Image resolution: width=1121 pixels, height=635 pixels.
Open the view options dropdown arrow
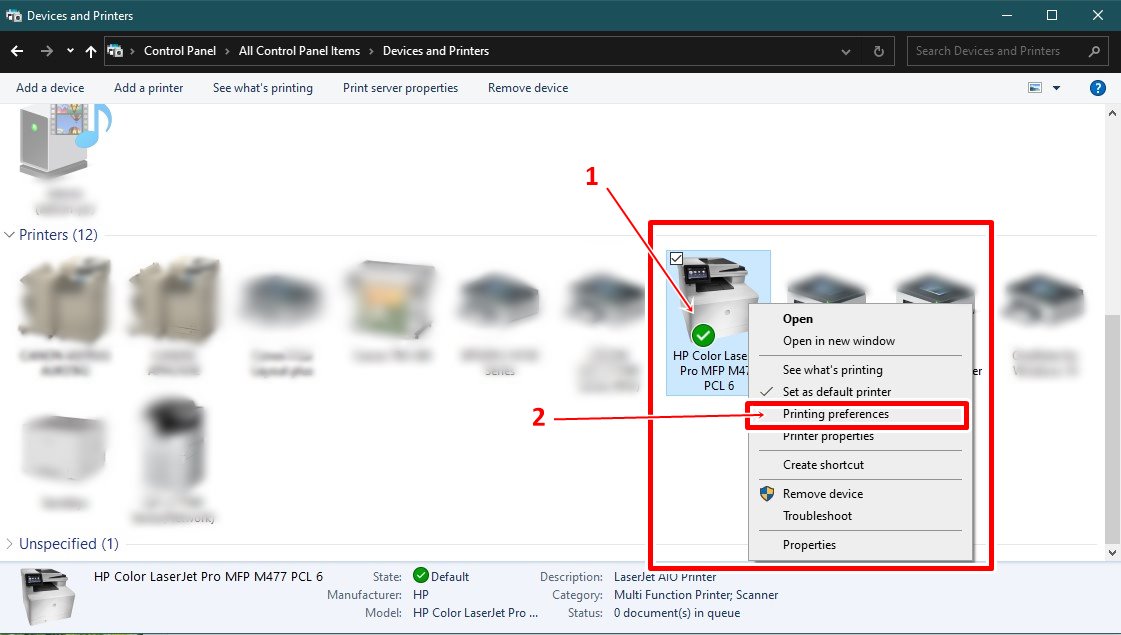point(1056,88)
